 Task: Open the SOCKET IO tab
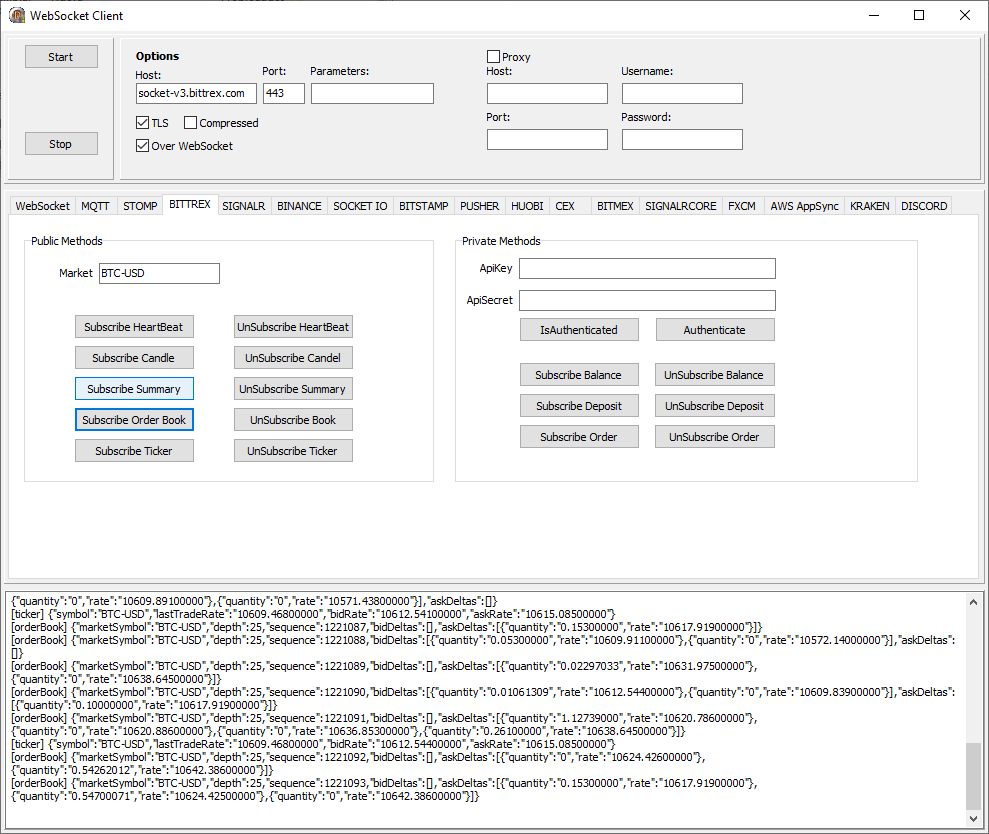pyautogui.click(x=360, y=206)
